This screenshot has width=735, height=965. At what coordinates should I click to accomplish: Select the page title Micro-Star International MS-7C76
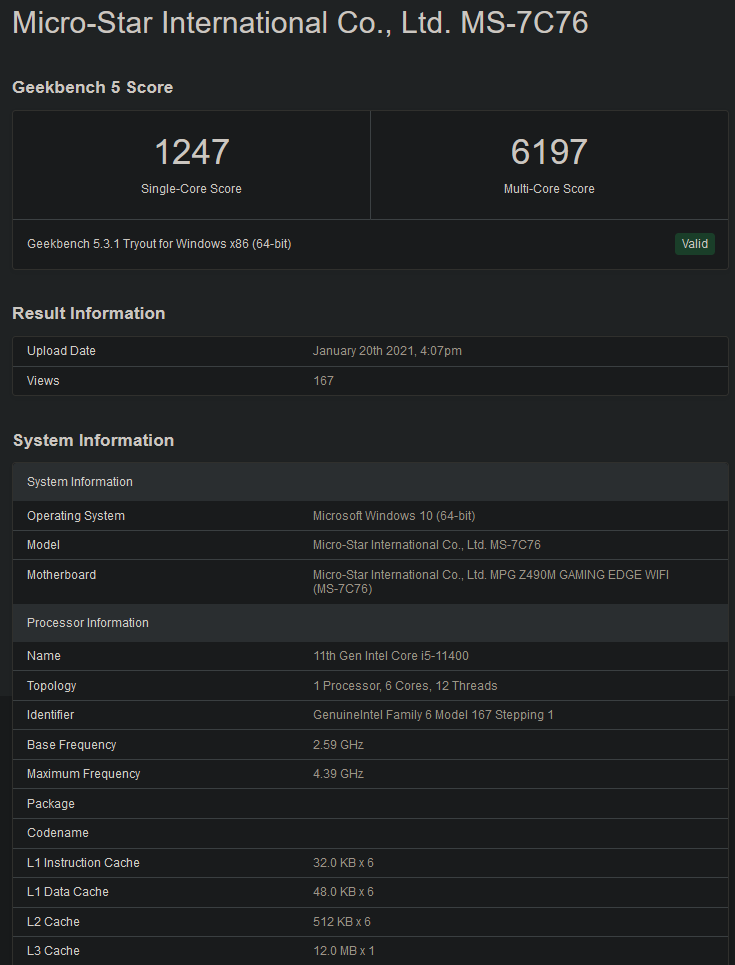click(x=300, y=23)
